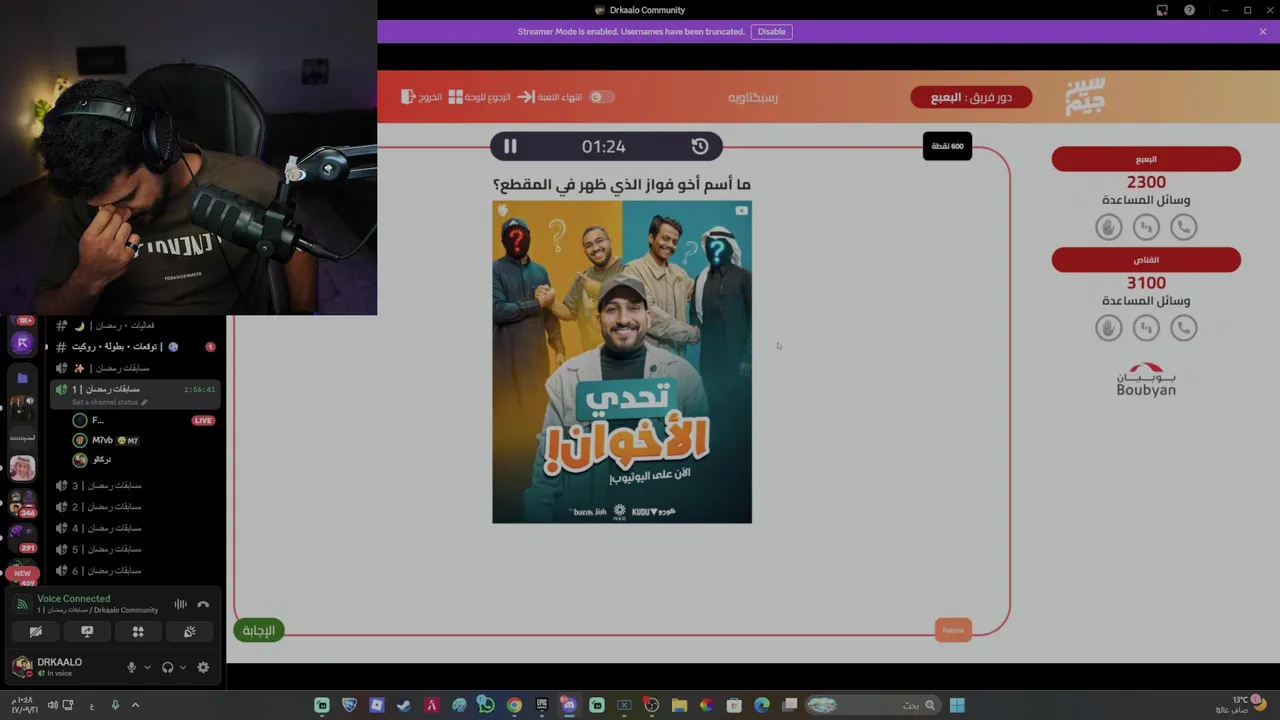Viewport: 1280px width, 720px height.
Task: Deafen with the headphones icon
Action: click(167, 667)
